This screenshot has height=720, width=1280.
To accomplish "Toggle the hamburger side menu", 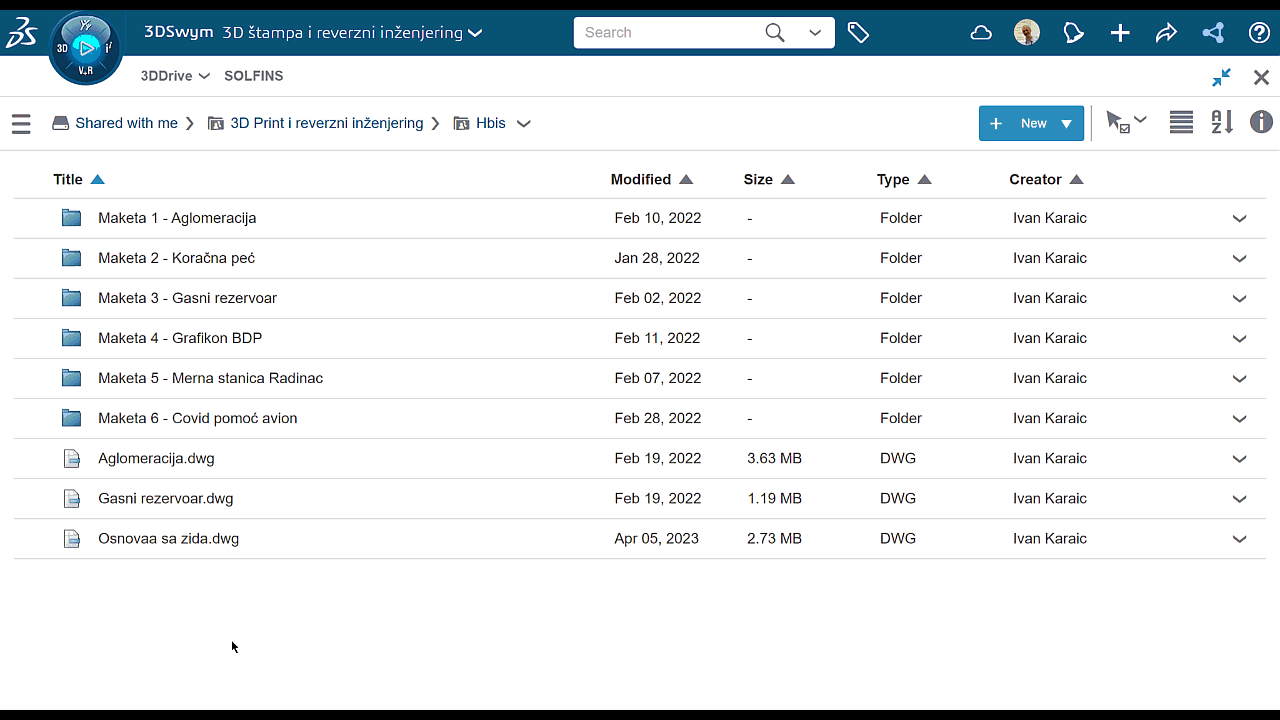I will 21,124.
